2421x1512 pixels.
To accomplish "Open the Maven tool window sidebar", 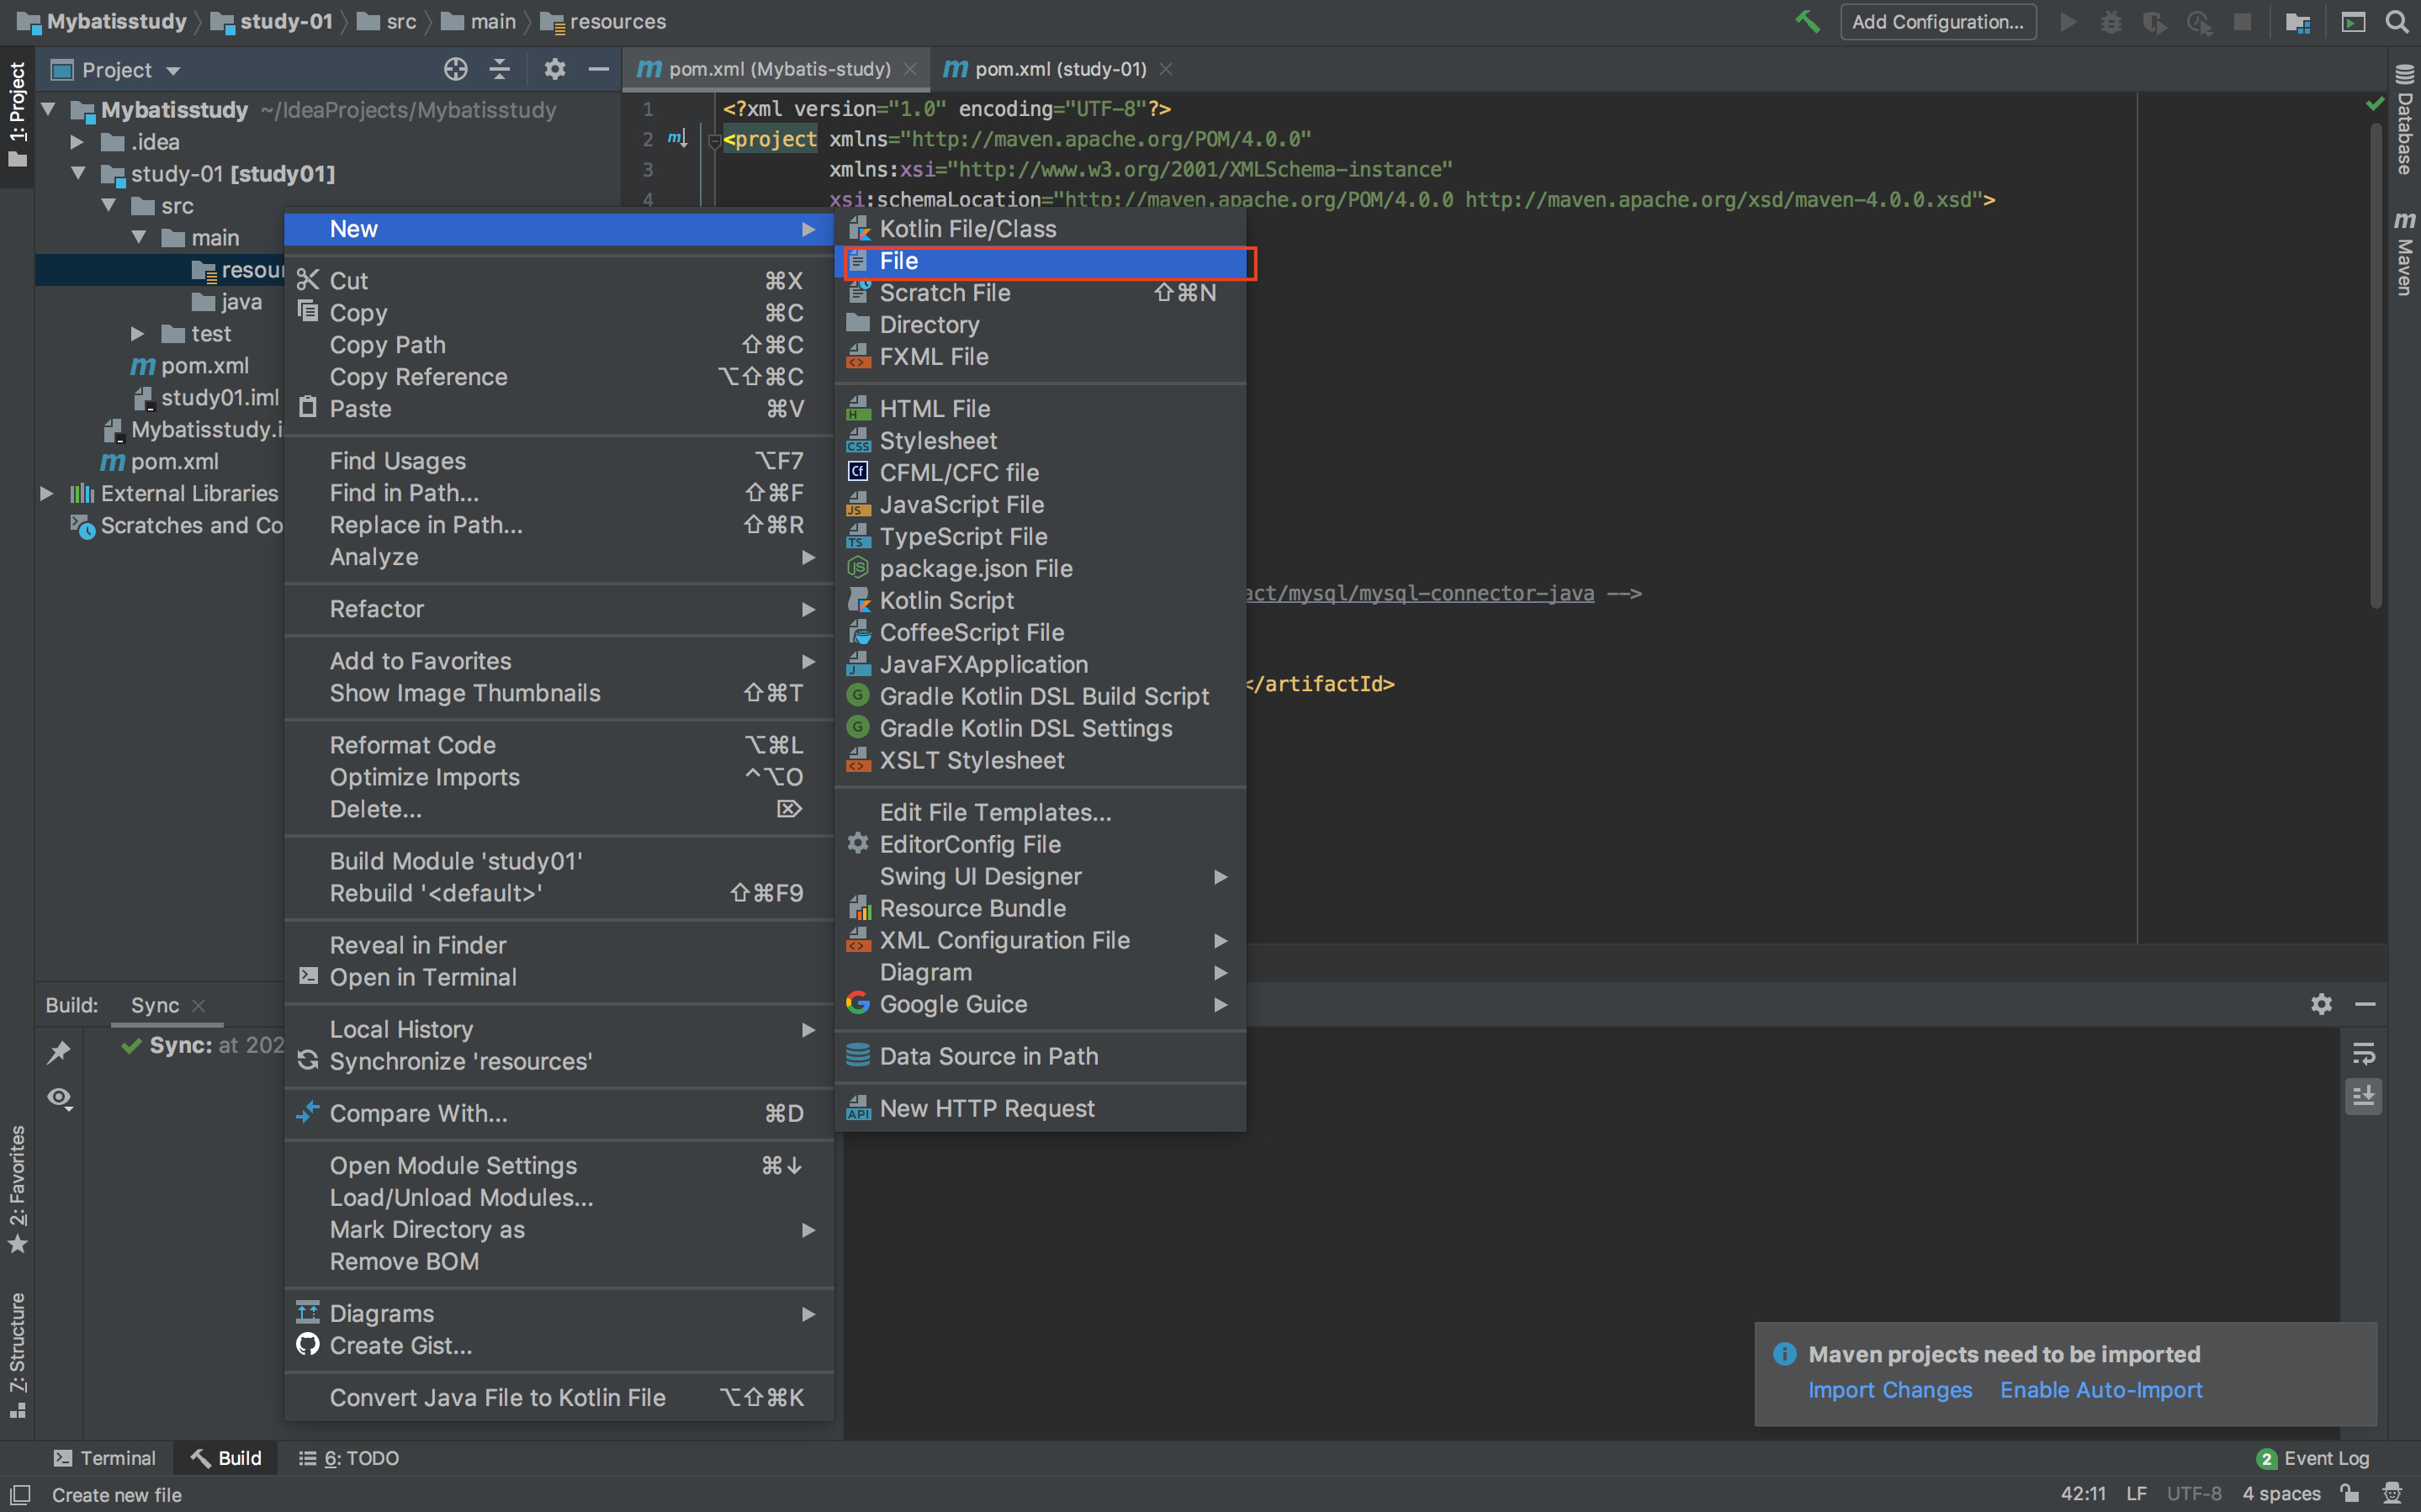I will pos(2404,254).
